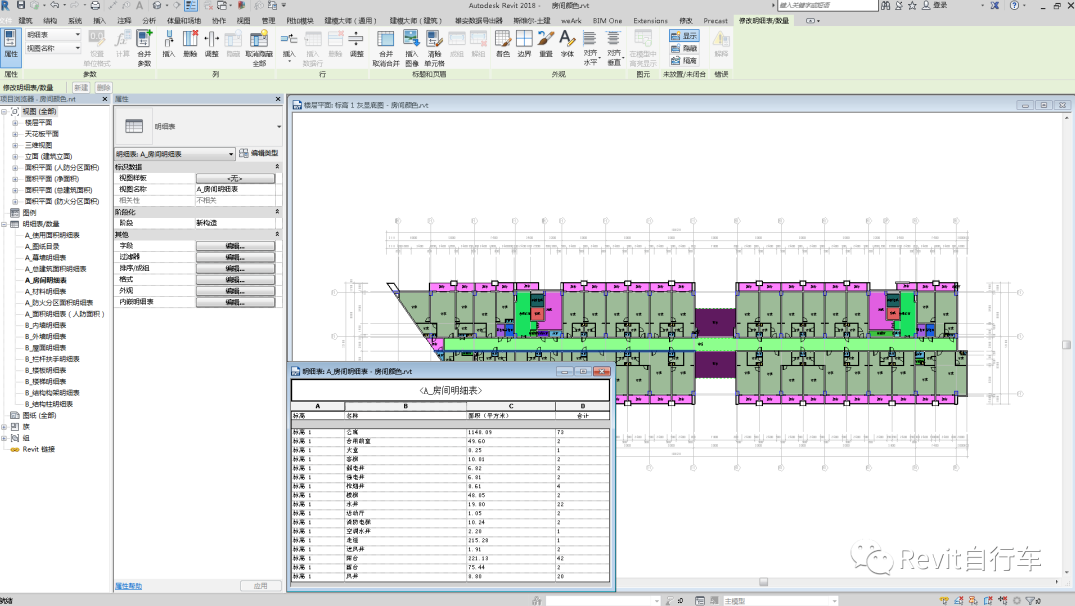Click 编辑 button for 字段 row
The height and width of the screenshot is (606, 1075).
[x=234, y=245]
